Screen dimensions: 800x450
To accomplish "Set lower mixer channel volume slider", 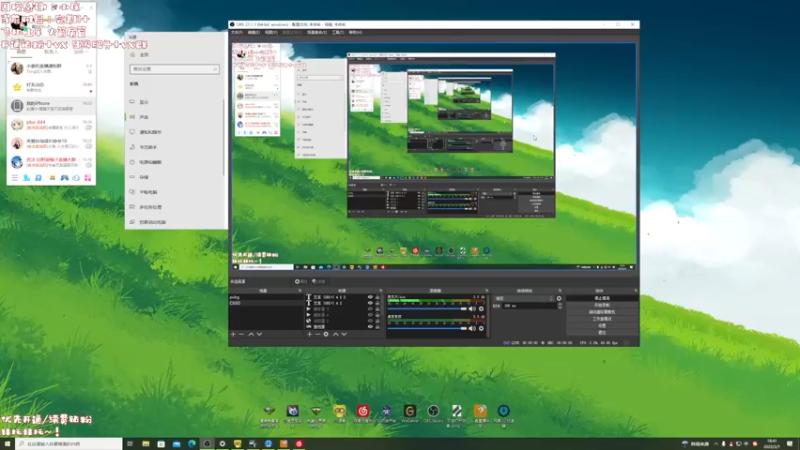I will 427,329.
